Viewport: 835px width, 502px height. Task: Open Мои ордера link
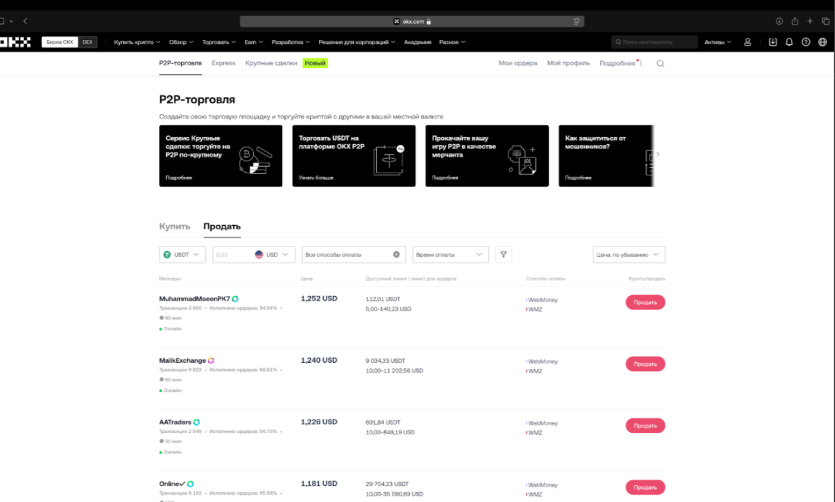tap(518, 63)
